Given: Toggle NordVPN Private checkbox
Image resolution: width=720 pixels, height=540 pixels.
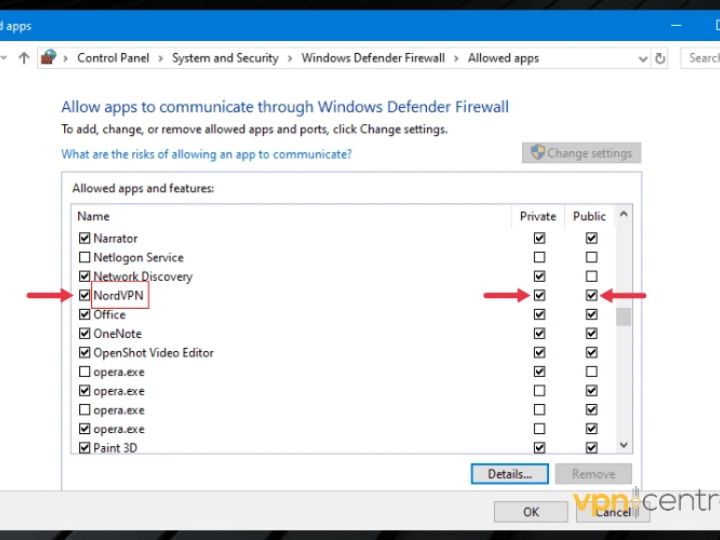Looking at the screenshot, I should 540,295.
